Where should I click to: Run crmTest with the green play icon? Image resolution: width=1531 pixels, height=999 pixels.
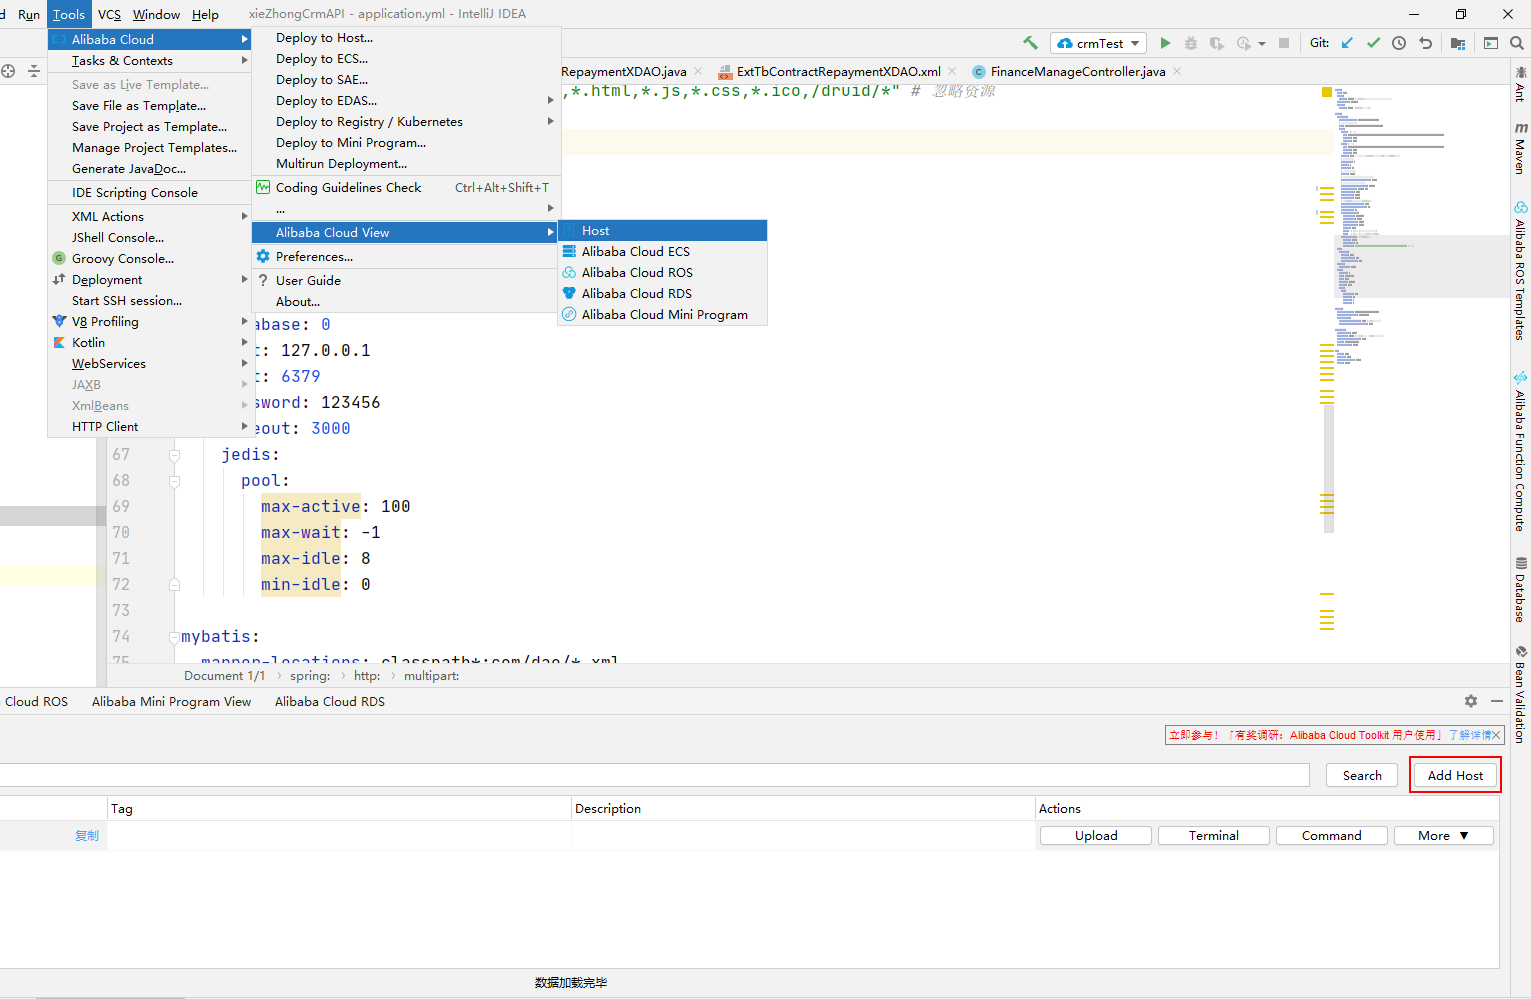1165,43
